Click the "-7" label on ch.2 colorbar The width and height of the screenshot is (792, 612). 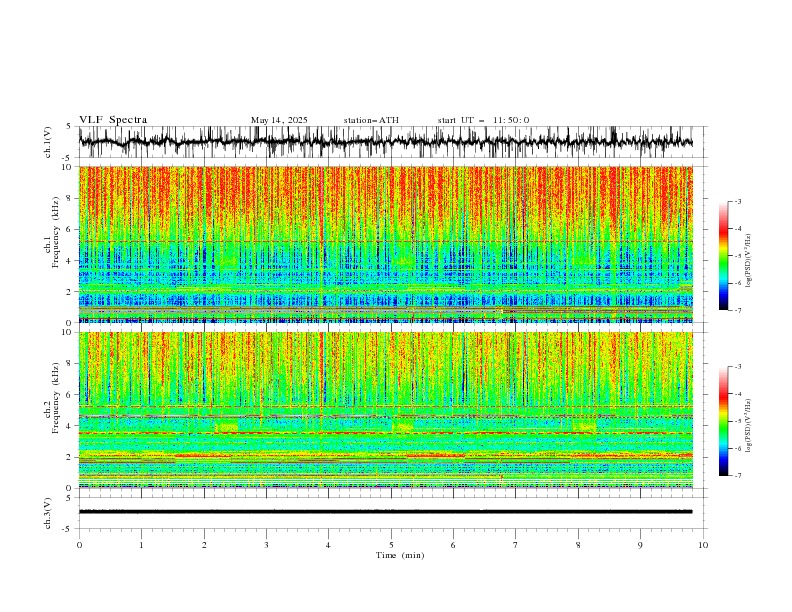[738, 476]
